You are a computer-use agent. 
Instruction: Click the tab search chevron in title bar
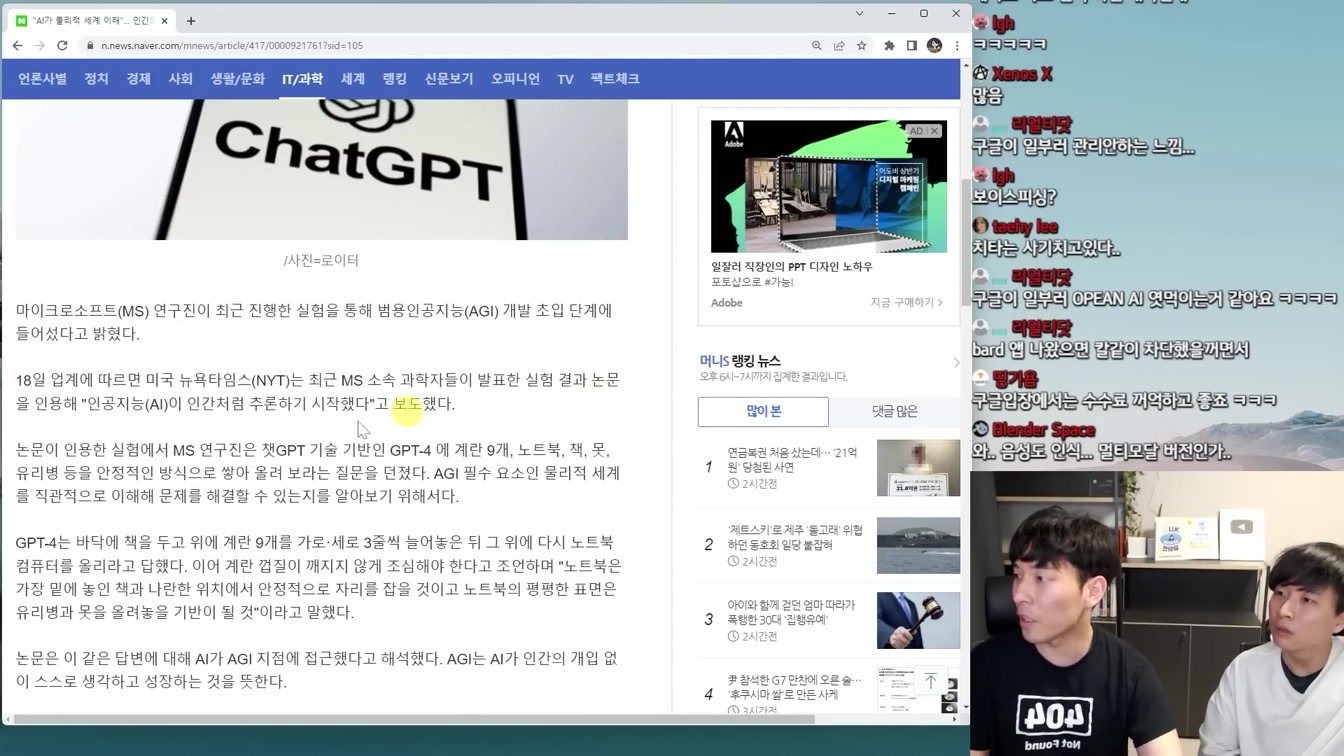859,14
